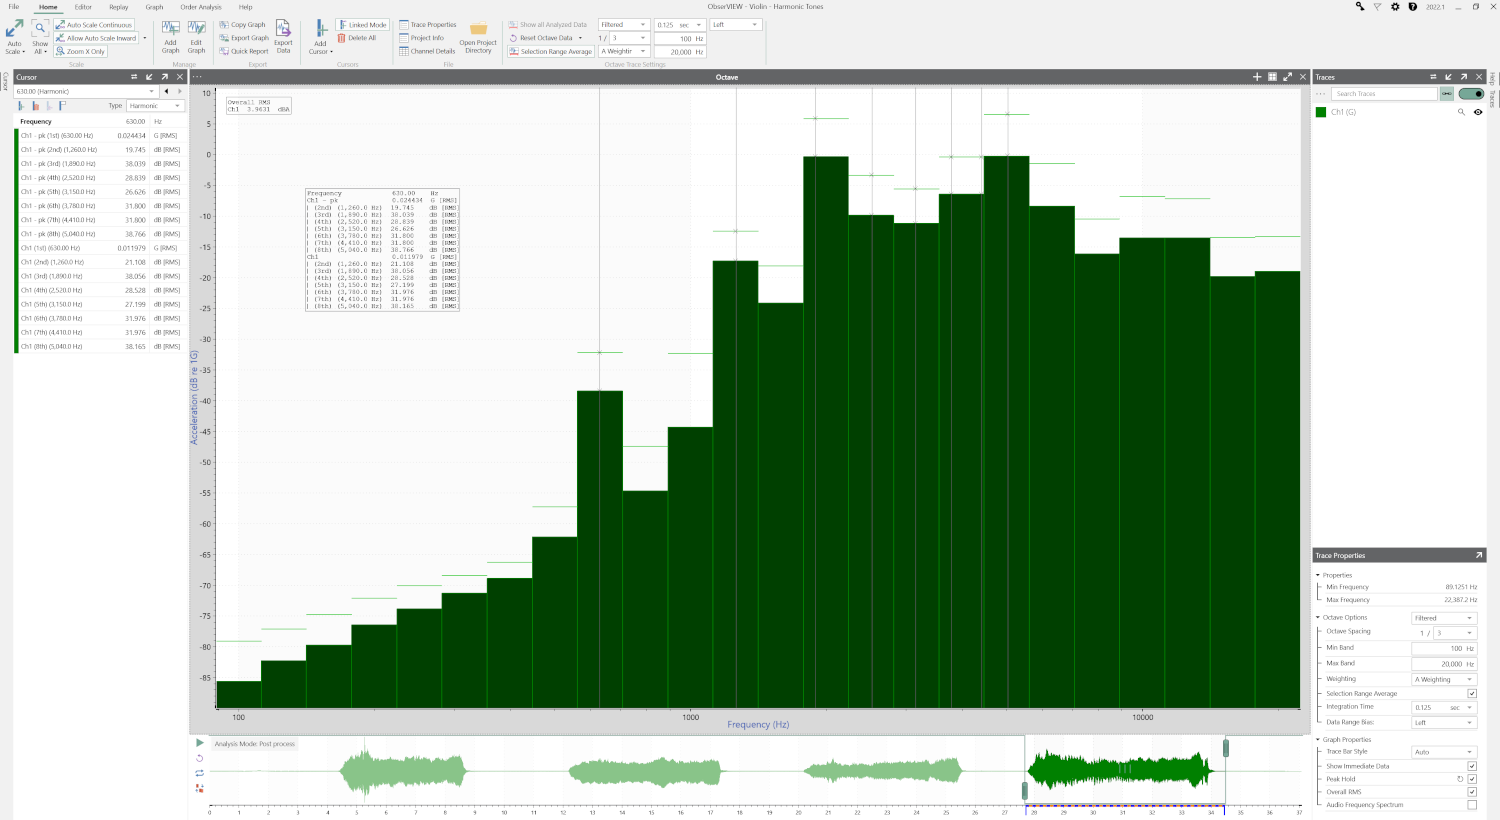Image resolution: width=1500 pixels, height=820 pixels.
Task: Click the Quick Report button
Action: [244, 51]
